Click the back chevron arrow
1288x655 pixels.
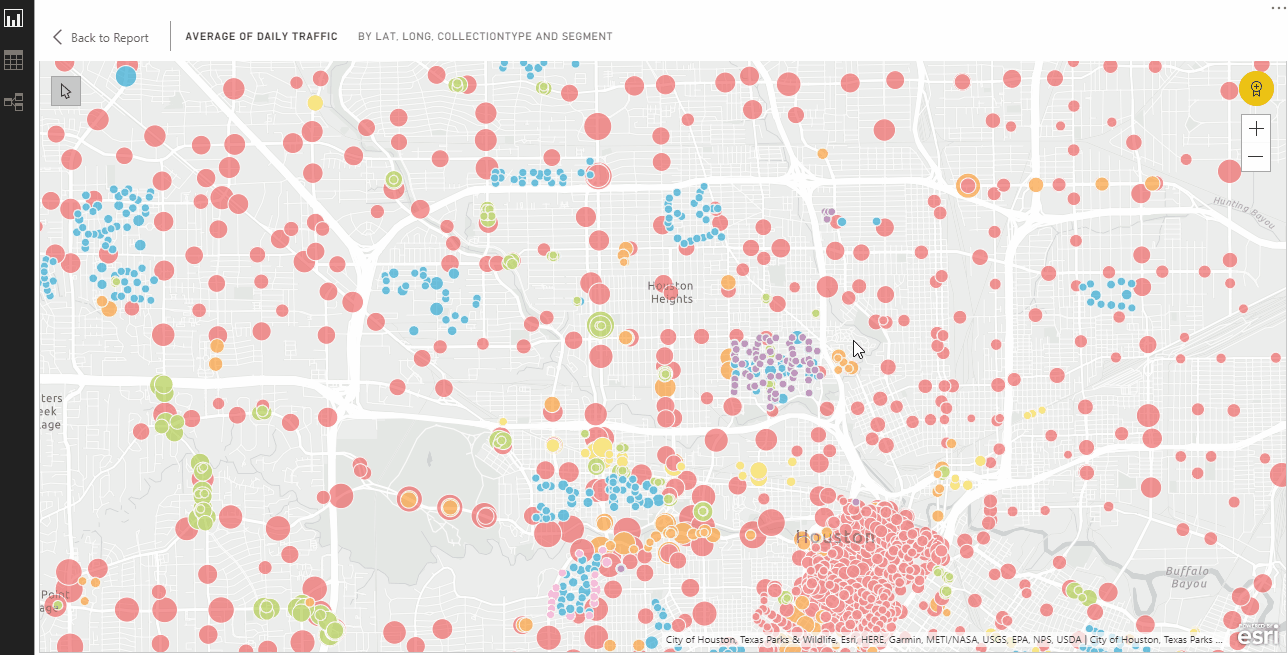(58, 37)
